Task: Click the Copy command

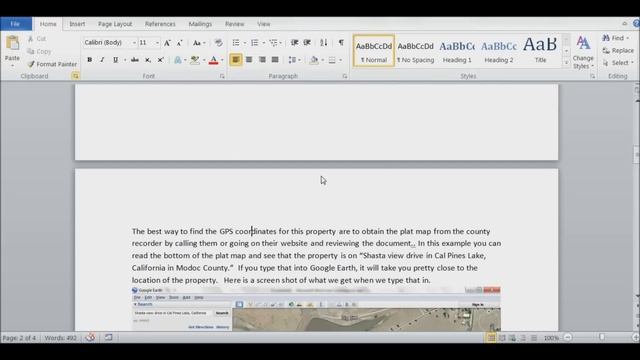Action: [x=40, y=51]
